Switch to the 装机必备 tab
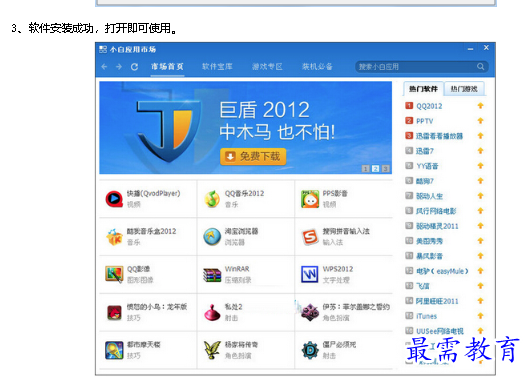528x381 pixels. click(317, 67)
